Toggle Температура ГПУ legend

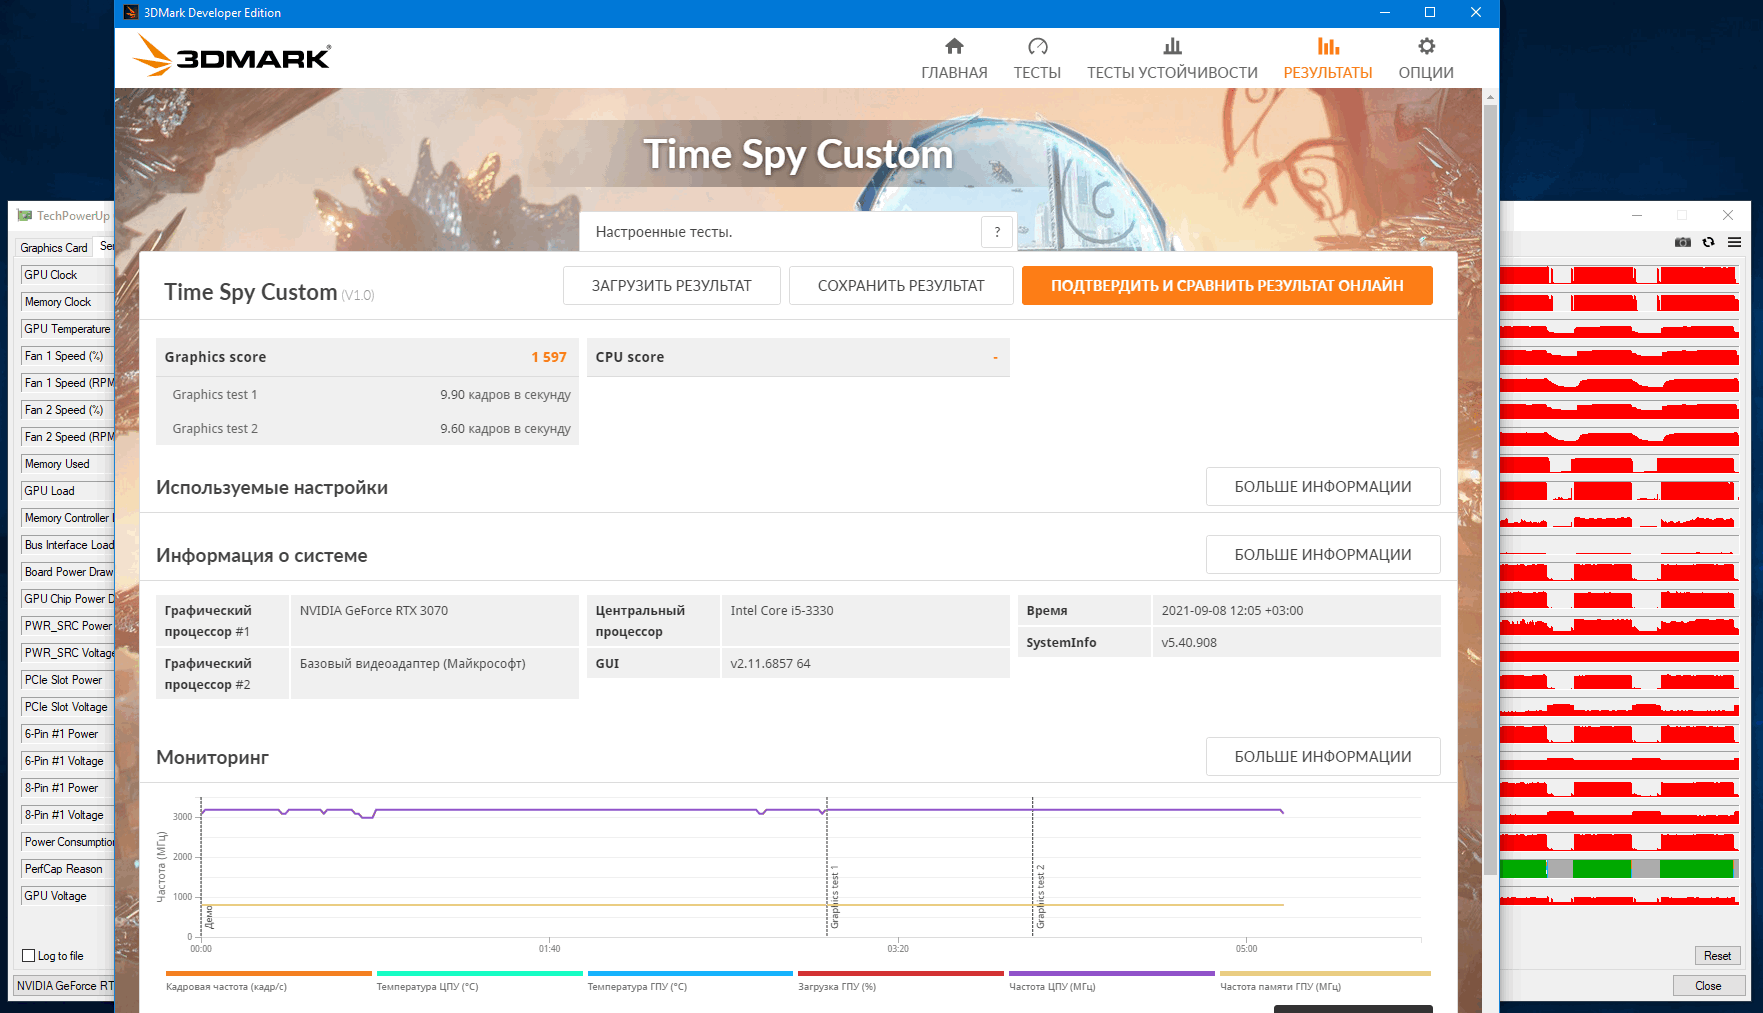click(x=690, y=981)
